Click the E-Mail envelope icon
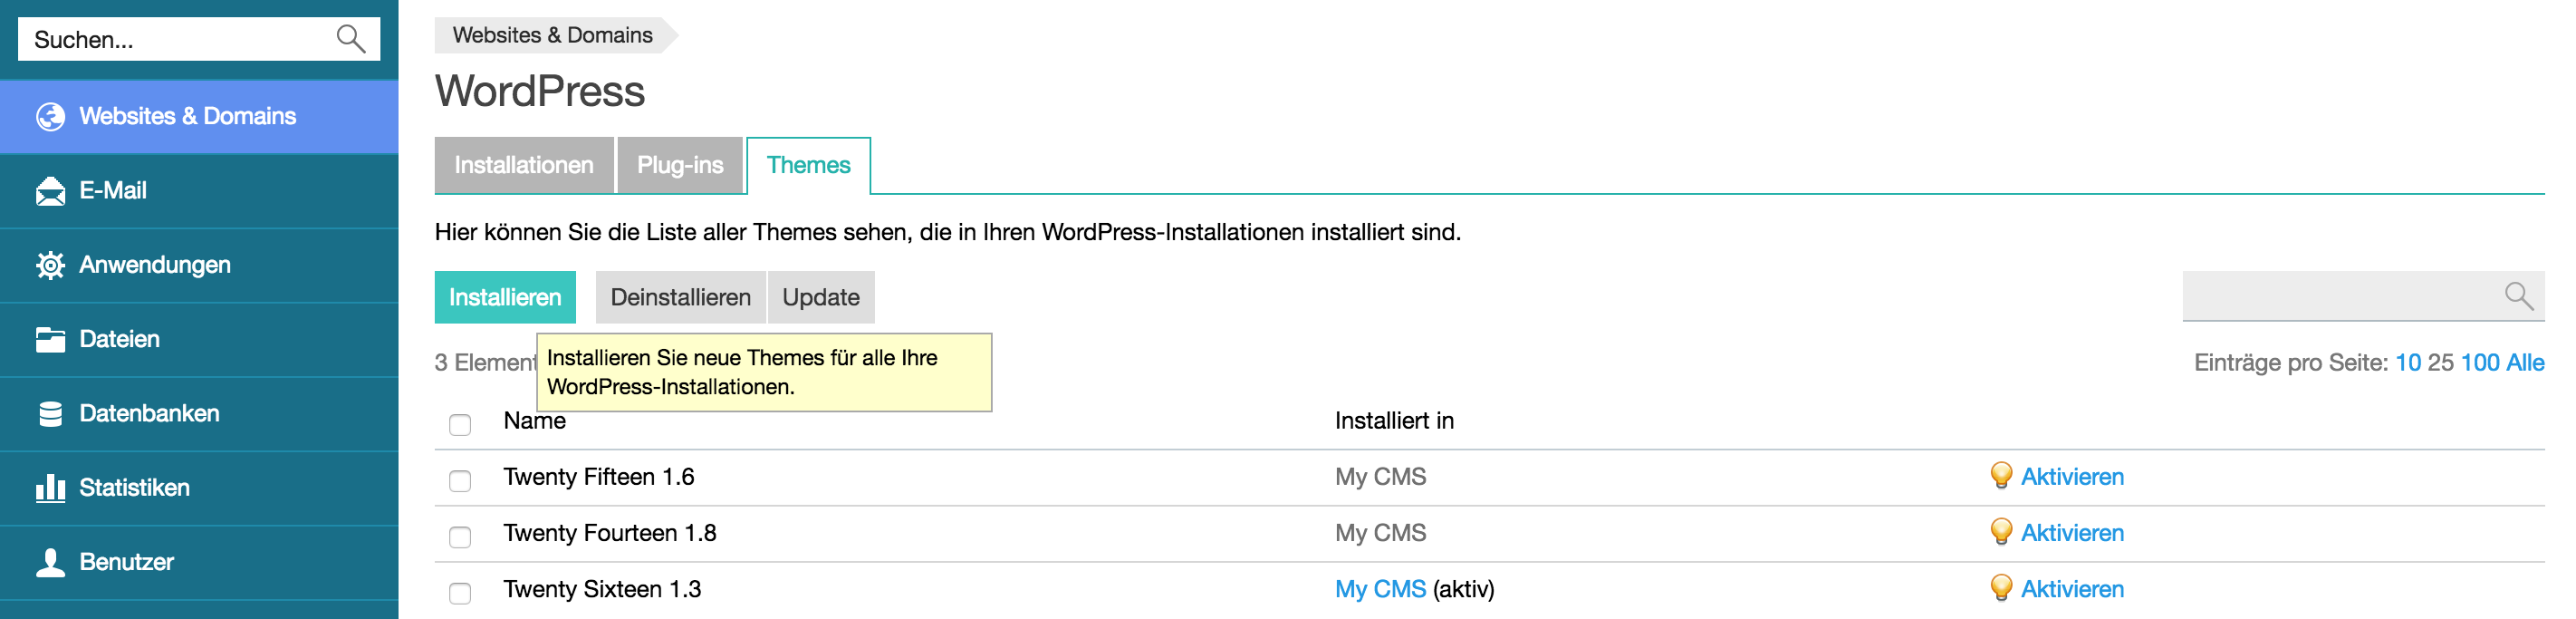Image resolution: width=2576 pixels, height=619 pixels. pyautogui.click(x=50, y=191)
